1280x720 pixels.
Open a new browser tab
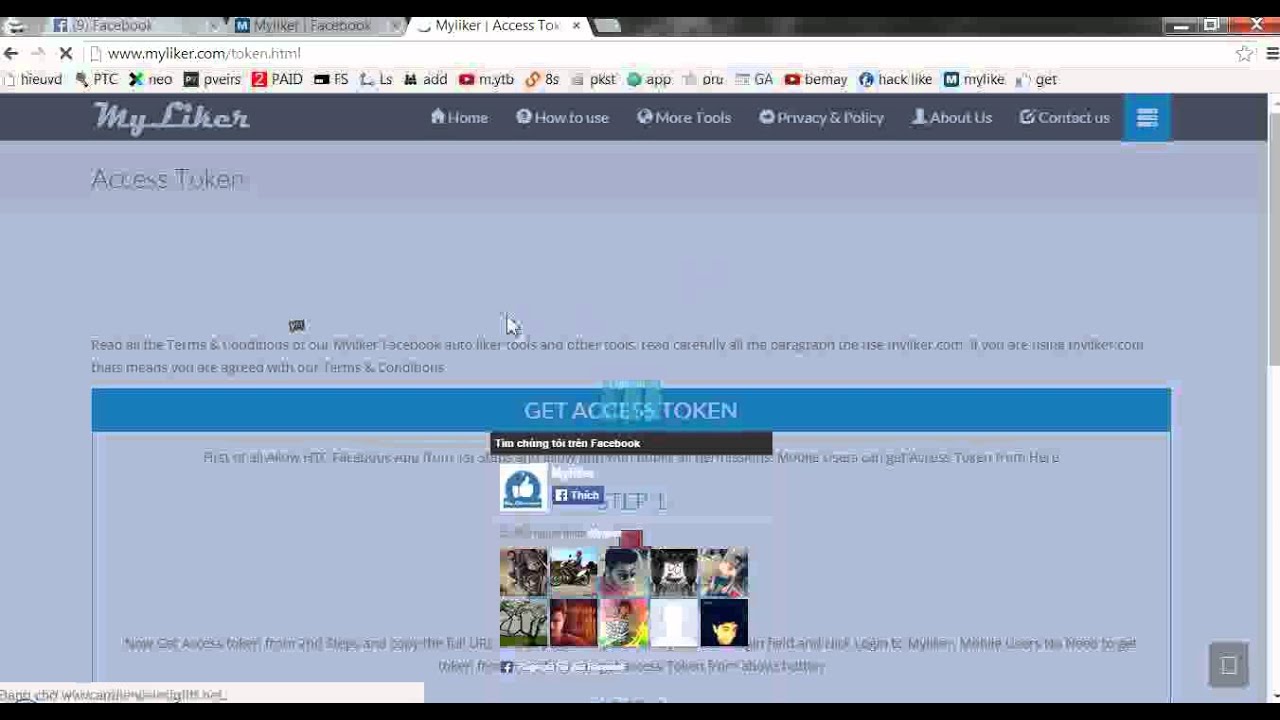coord(608,26)
